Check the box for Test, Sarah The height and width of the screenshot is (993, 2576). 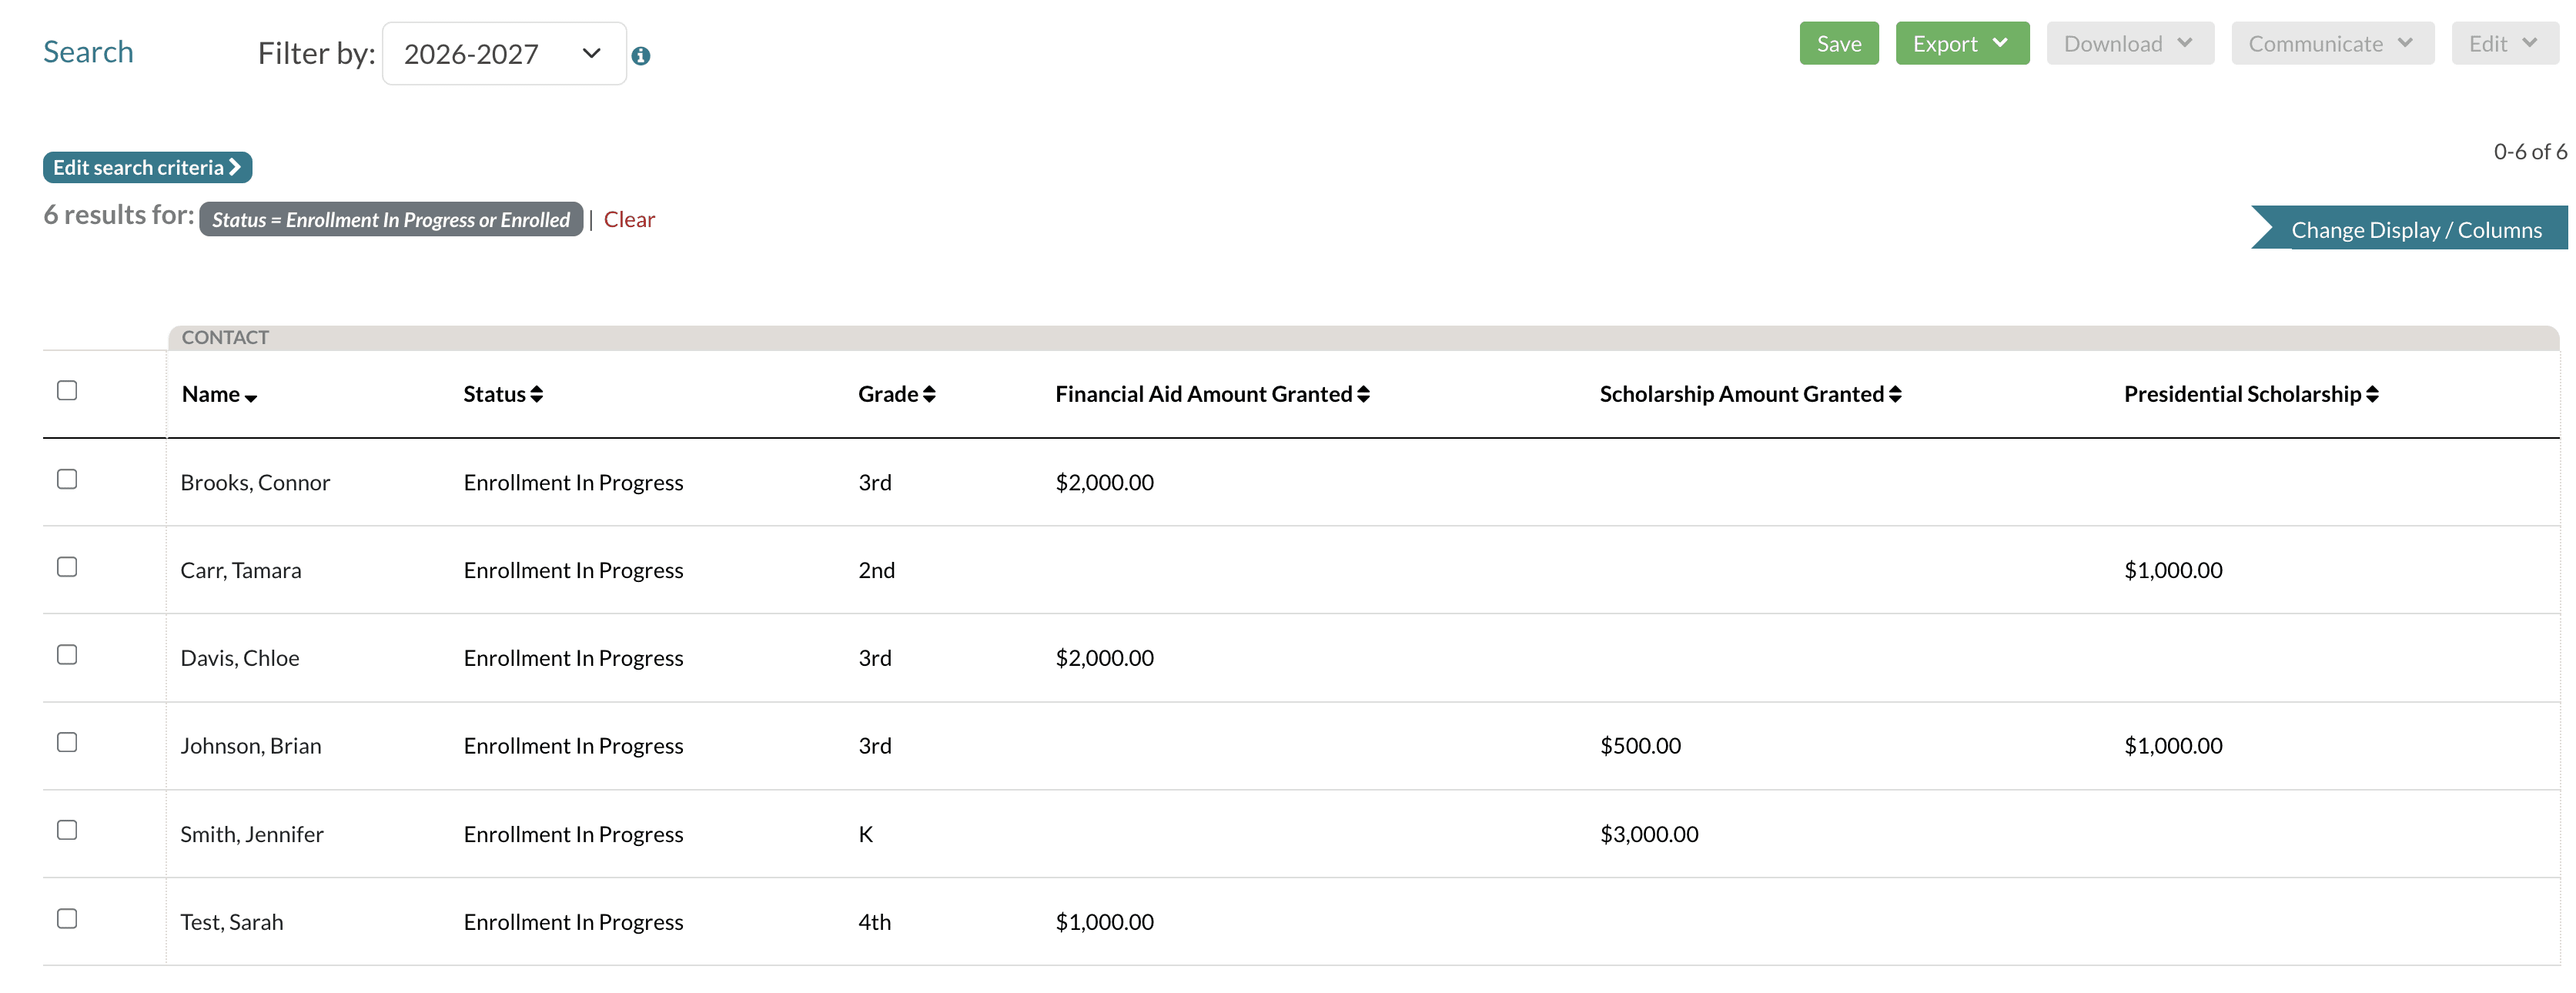click(x=67, y=918)
